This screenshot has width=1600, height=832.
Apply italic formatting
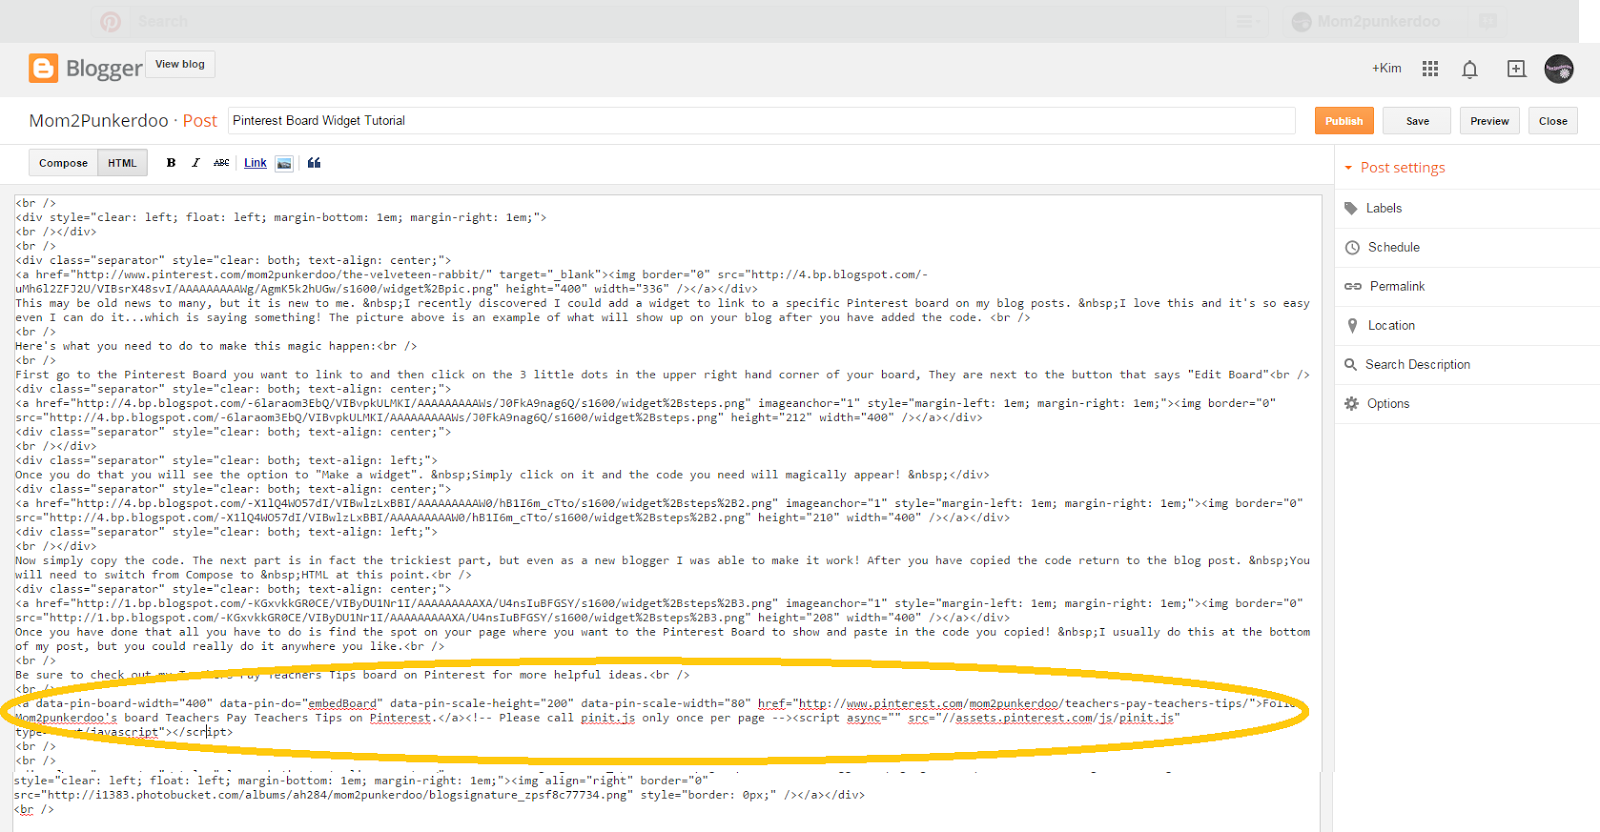(x=195, y=163)
